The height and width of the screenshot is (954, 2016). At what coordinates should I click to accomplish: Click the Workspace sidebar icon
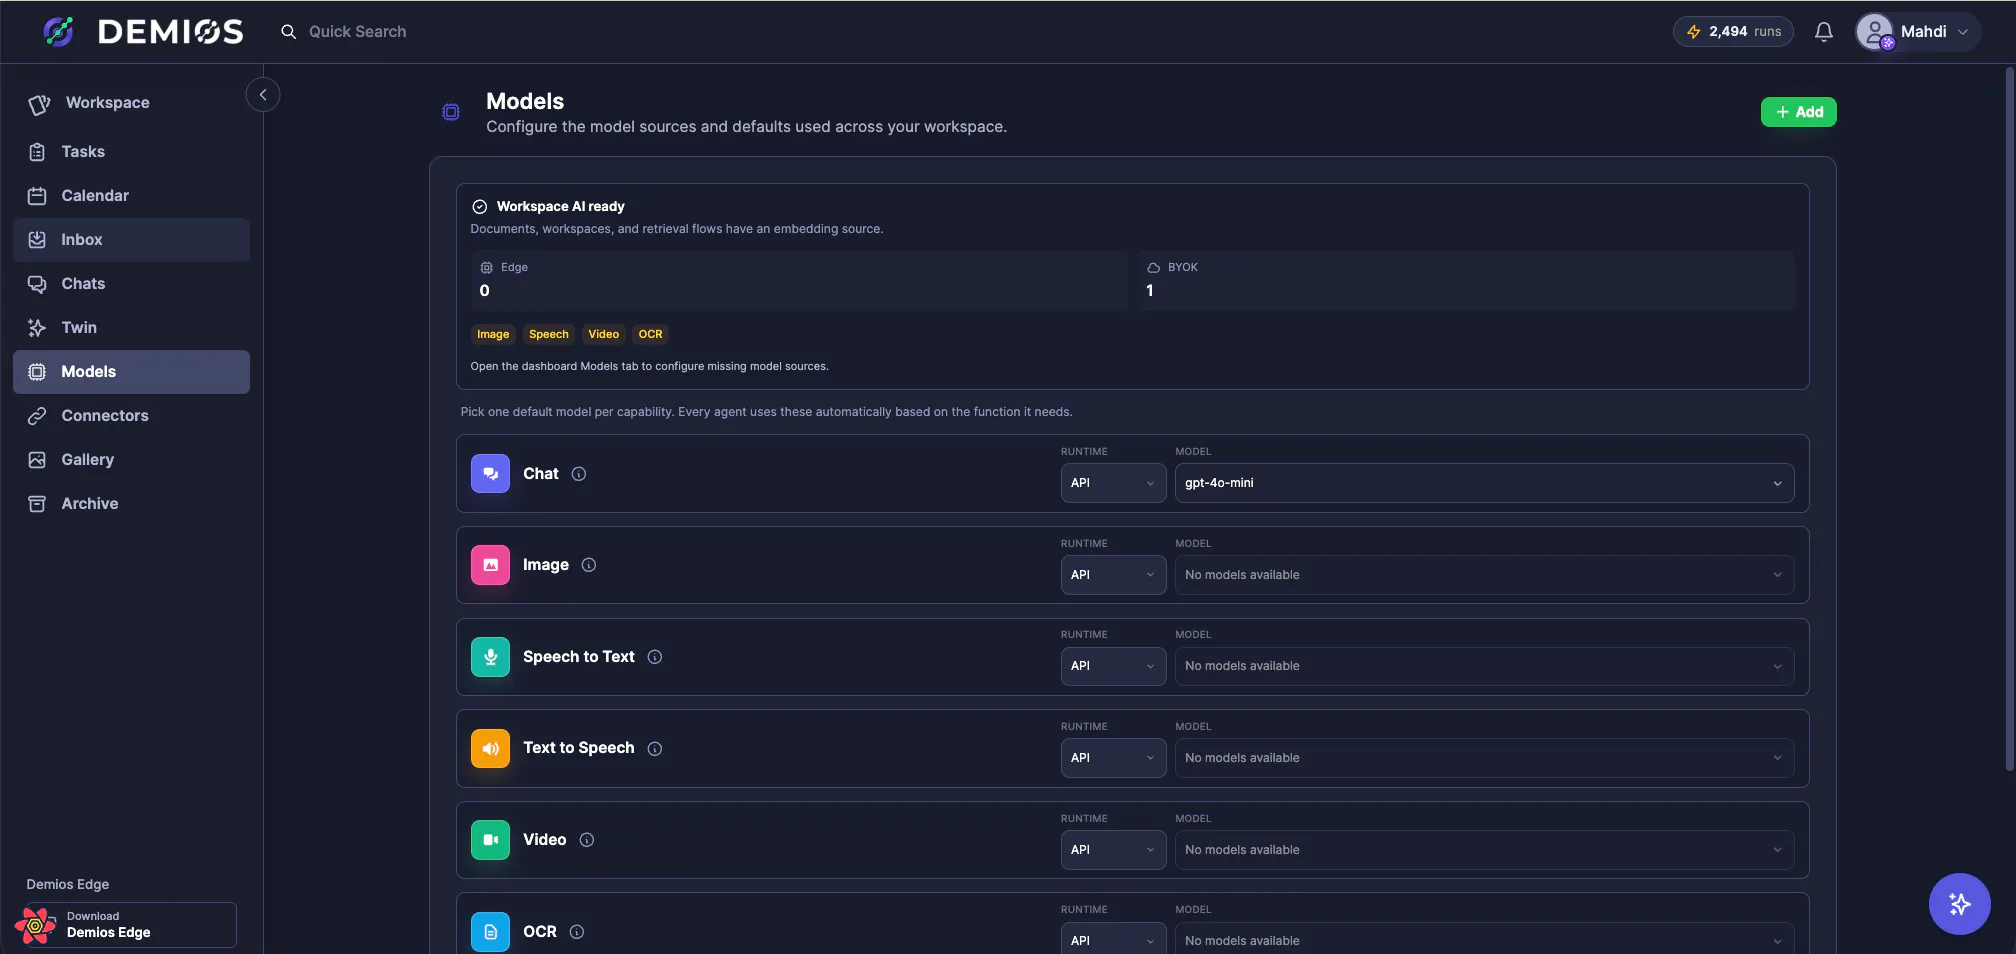pyautogui.click(x=39, y=104)
